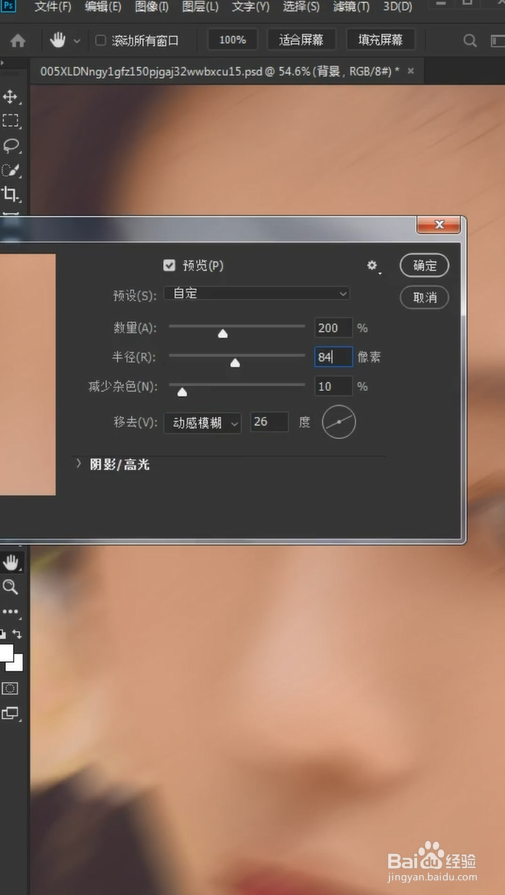
Task: Click the 填充屏幕 button
Action: (381, 40)
